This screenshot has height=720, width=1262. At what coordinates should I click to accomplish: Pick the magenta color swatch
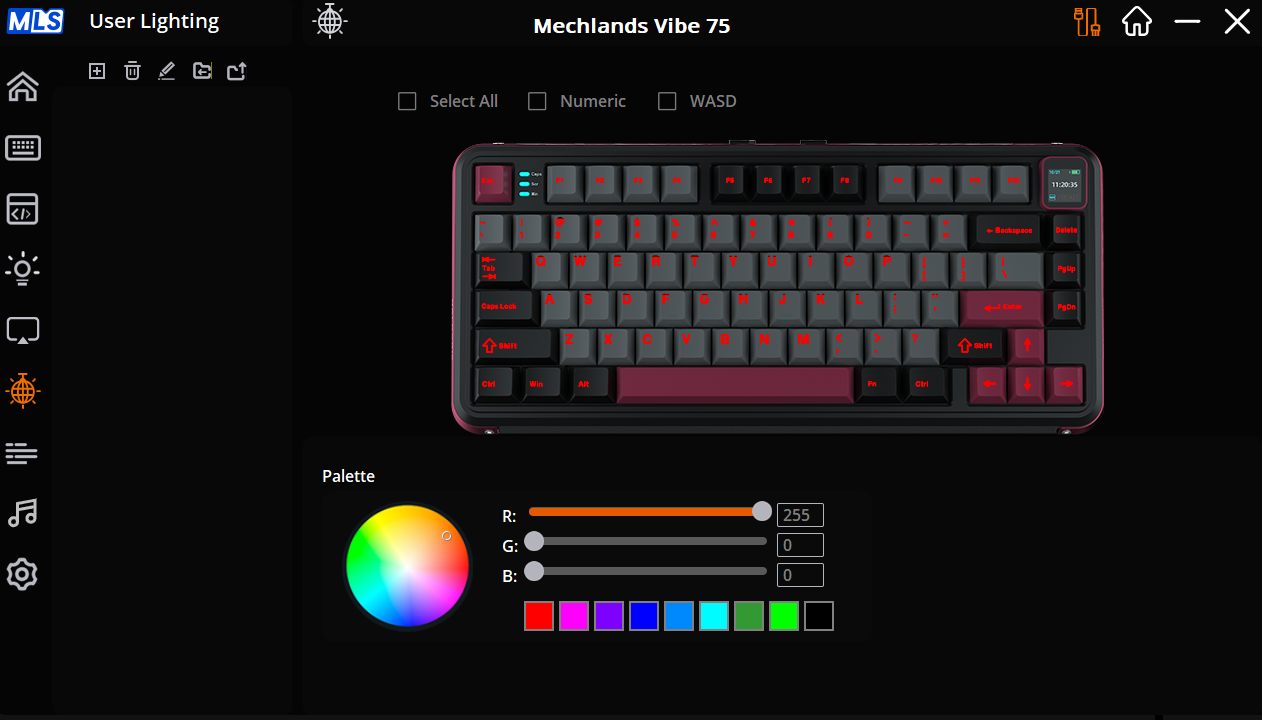574,616
